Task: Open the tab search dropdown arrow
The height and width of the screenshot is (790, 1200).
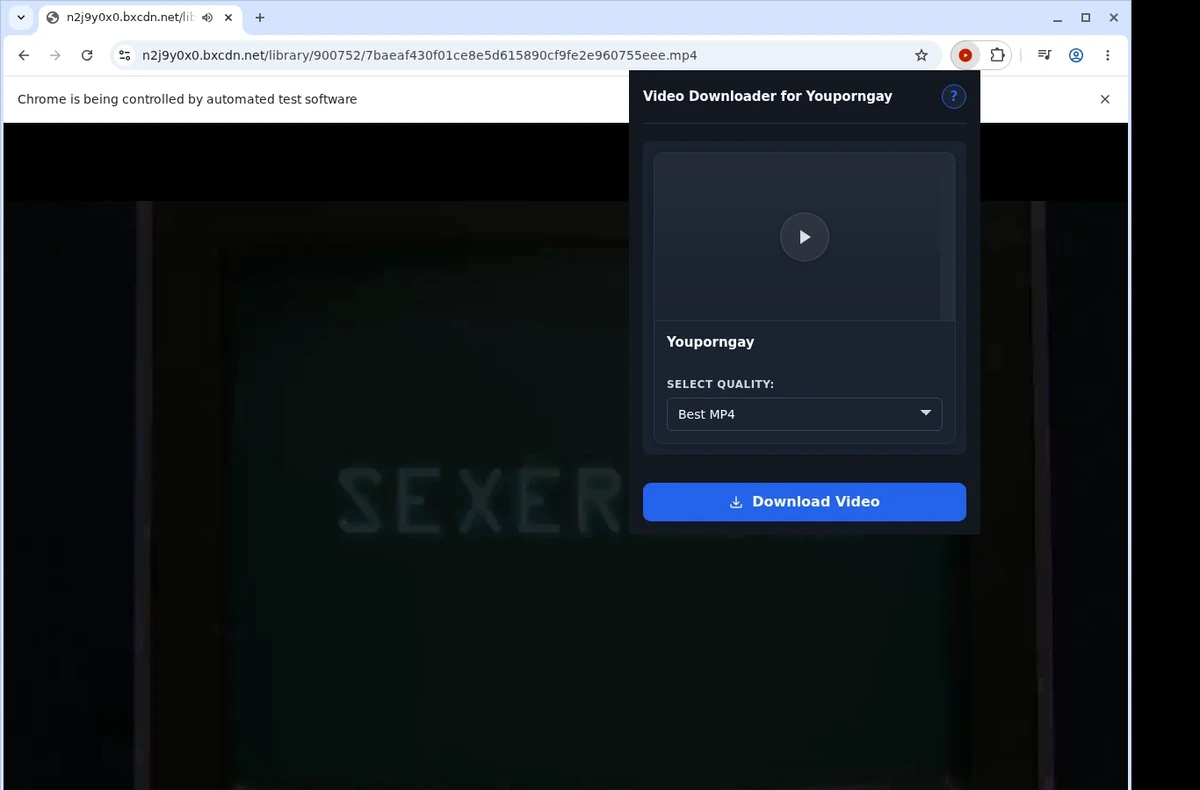Action: 21,17
